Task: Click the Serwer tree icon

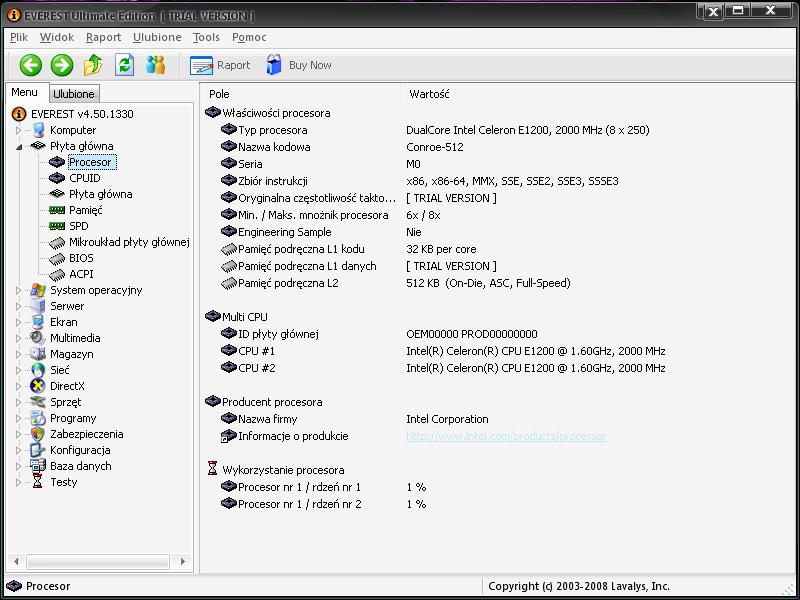Action: click(38, 306)
